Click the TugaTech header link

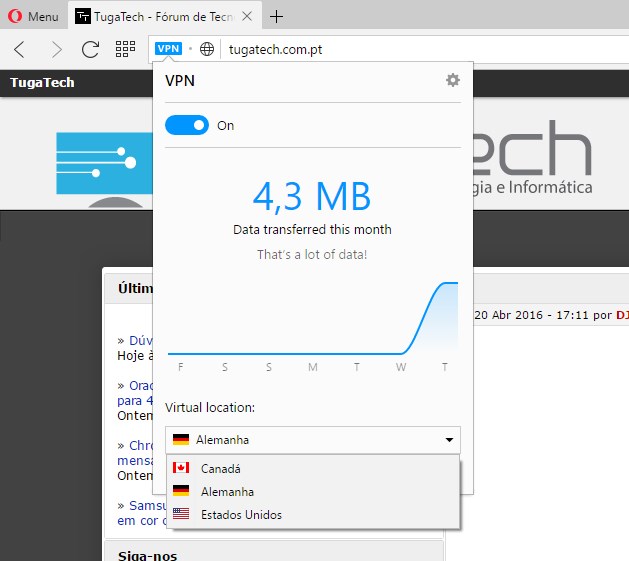pos(42,82)
